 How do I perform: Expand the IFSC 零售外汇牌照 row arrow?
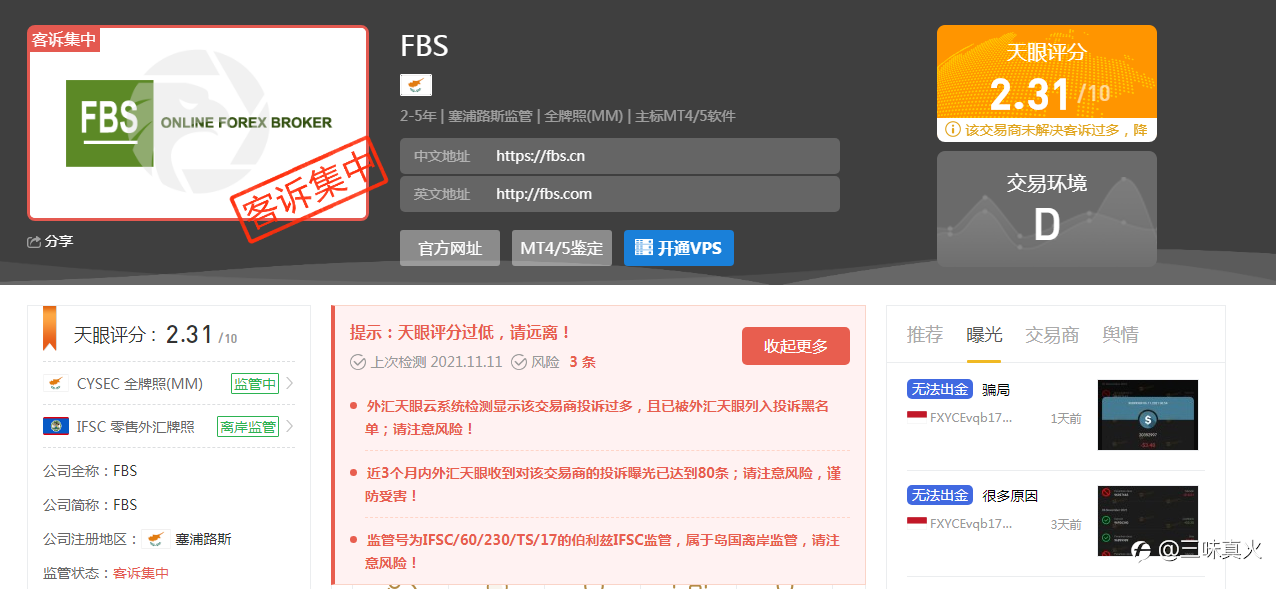click(x=290, y=426)
